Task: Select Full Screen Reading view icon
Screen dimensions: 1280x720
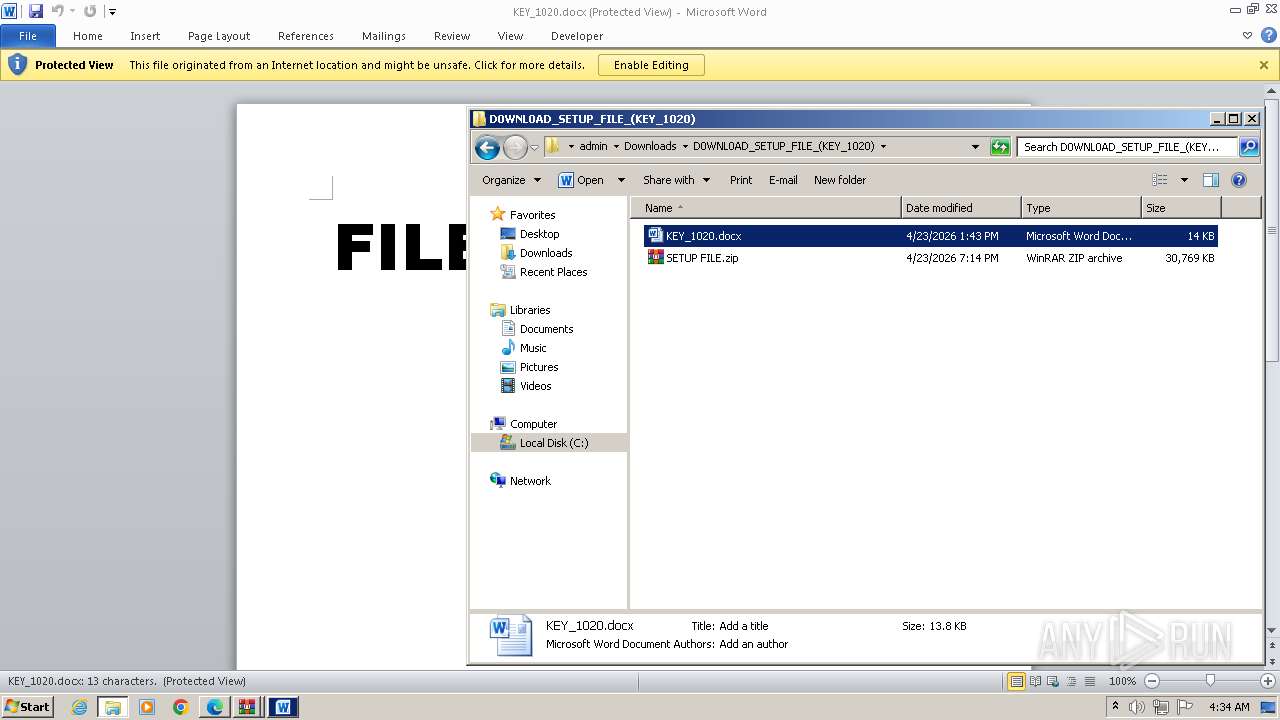Action: pos(1035,681)
